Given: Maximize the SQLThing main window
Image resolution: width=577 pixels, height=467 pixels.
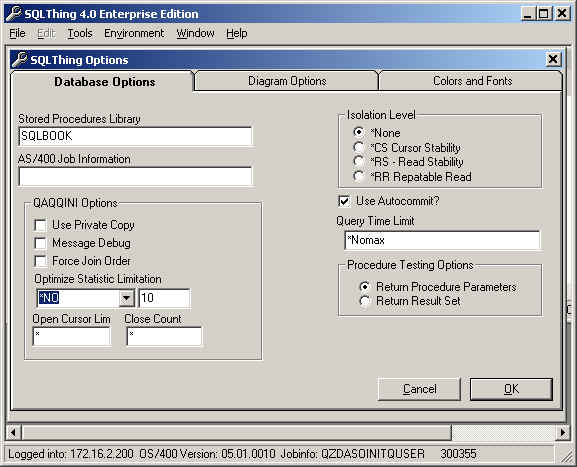Looking at the screenshot, I should pos(544,14).
